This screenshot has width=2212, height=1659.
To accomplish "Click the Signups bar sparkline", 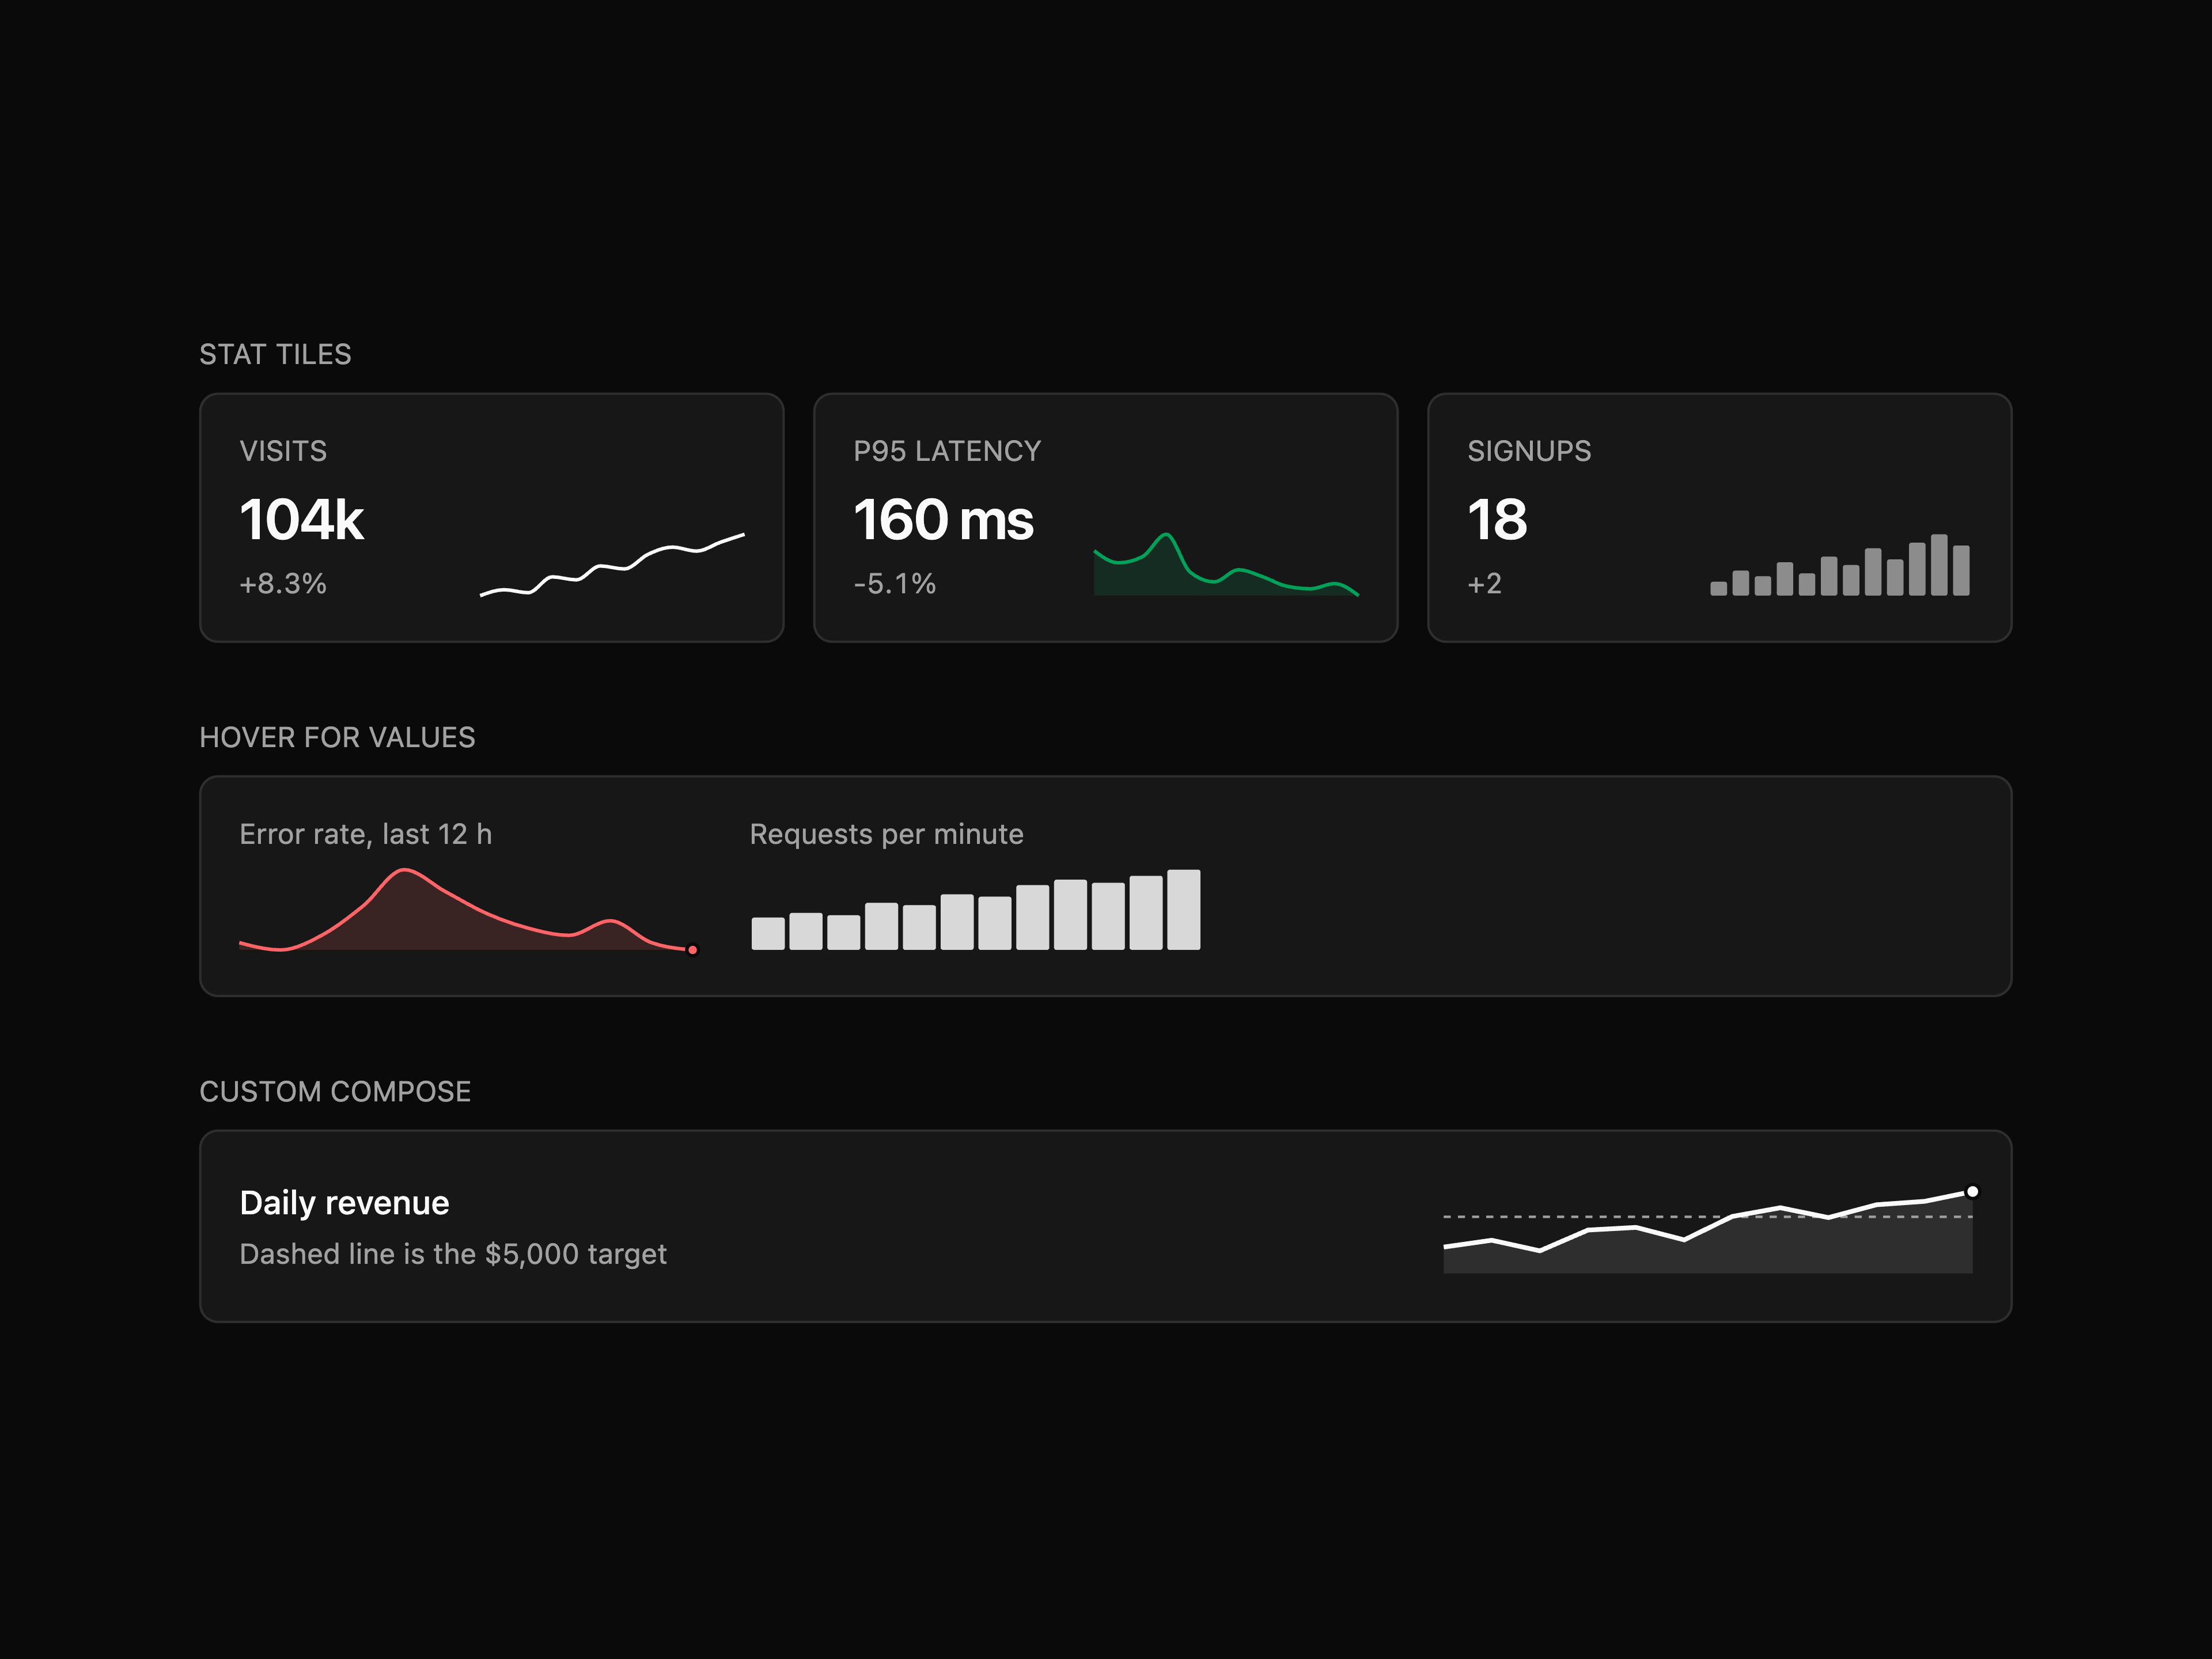I will (1840, 565).
